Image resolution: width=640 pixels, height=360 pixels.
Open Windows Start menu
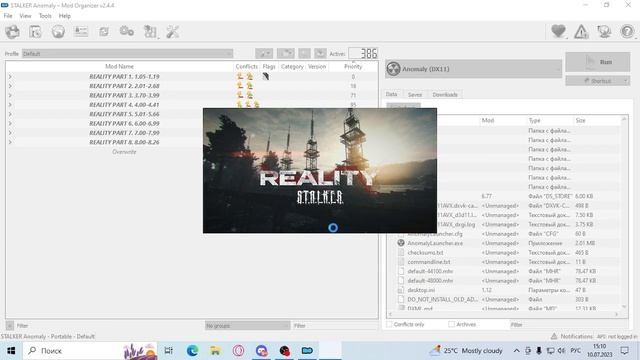(11, 351)
